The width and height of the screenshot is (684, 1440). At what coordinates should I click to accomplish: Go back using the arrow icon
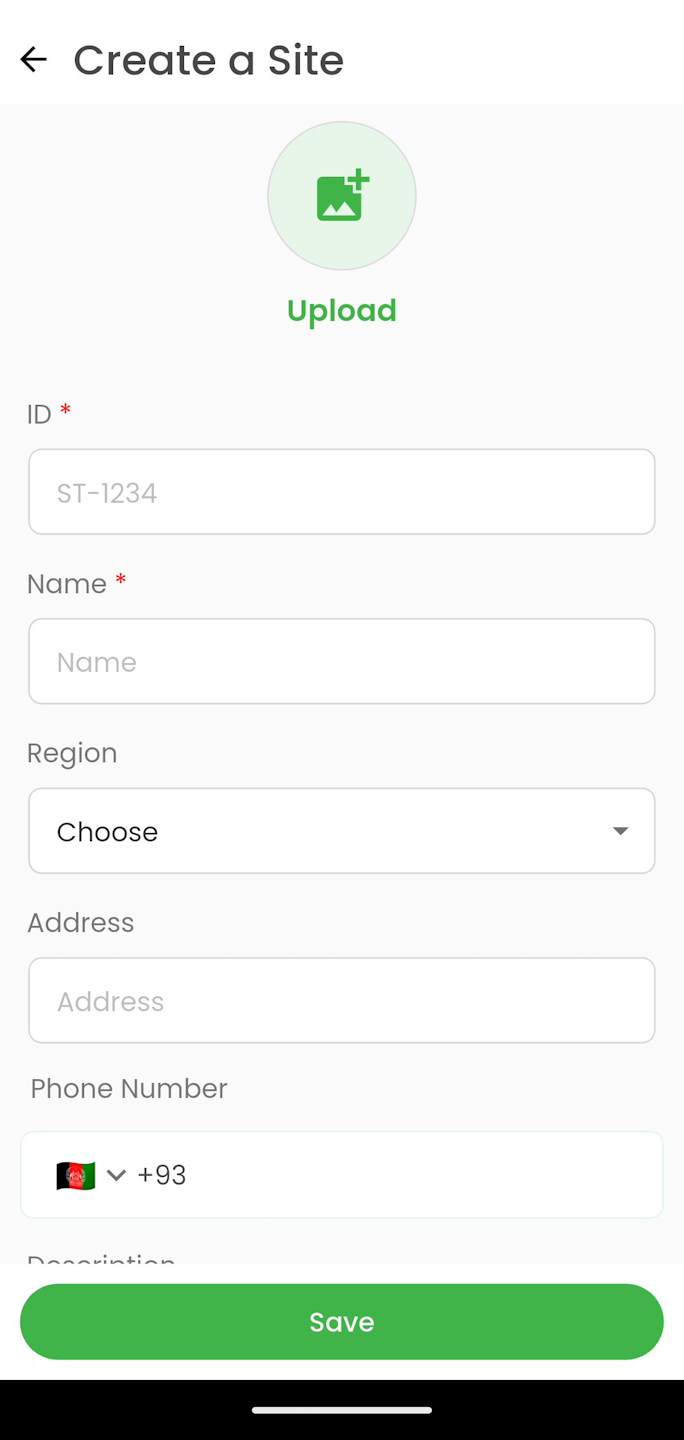[x=33, y=60]
